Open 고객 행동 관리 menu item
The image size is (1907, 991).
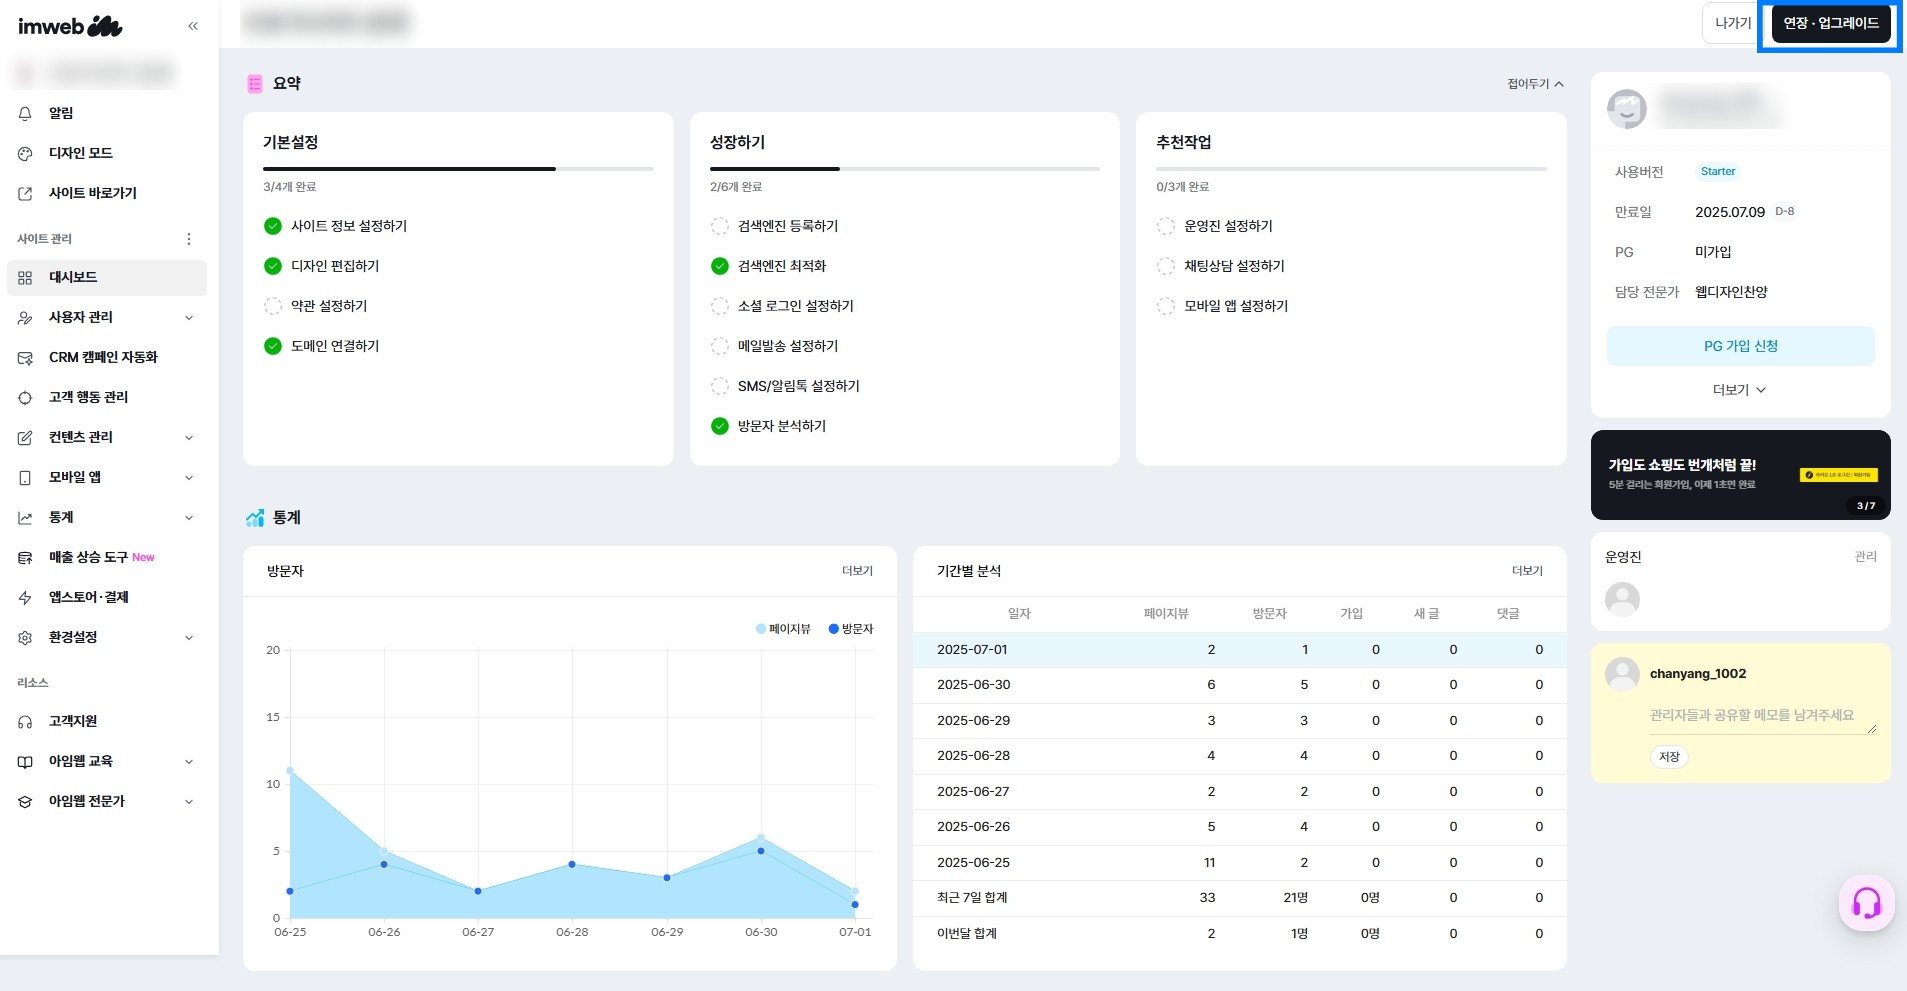(x=107, y=398)
